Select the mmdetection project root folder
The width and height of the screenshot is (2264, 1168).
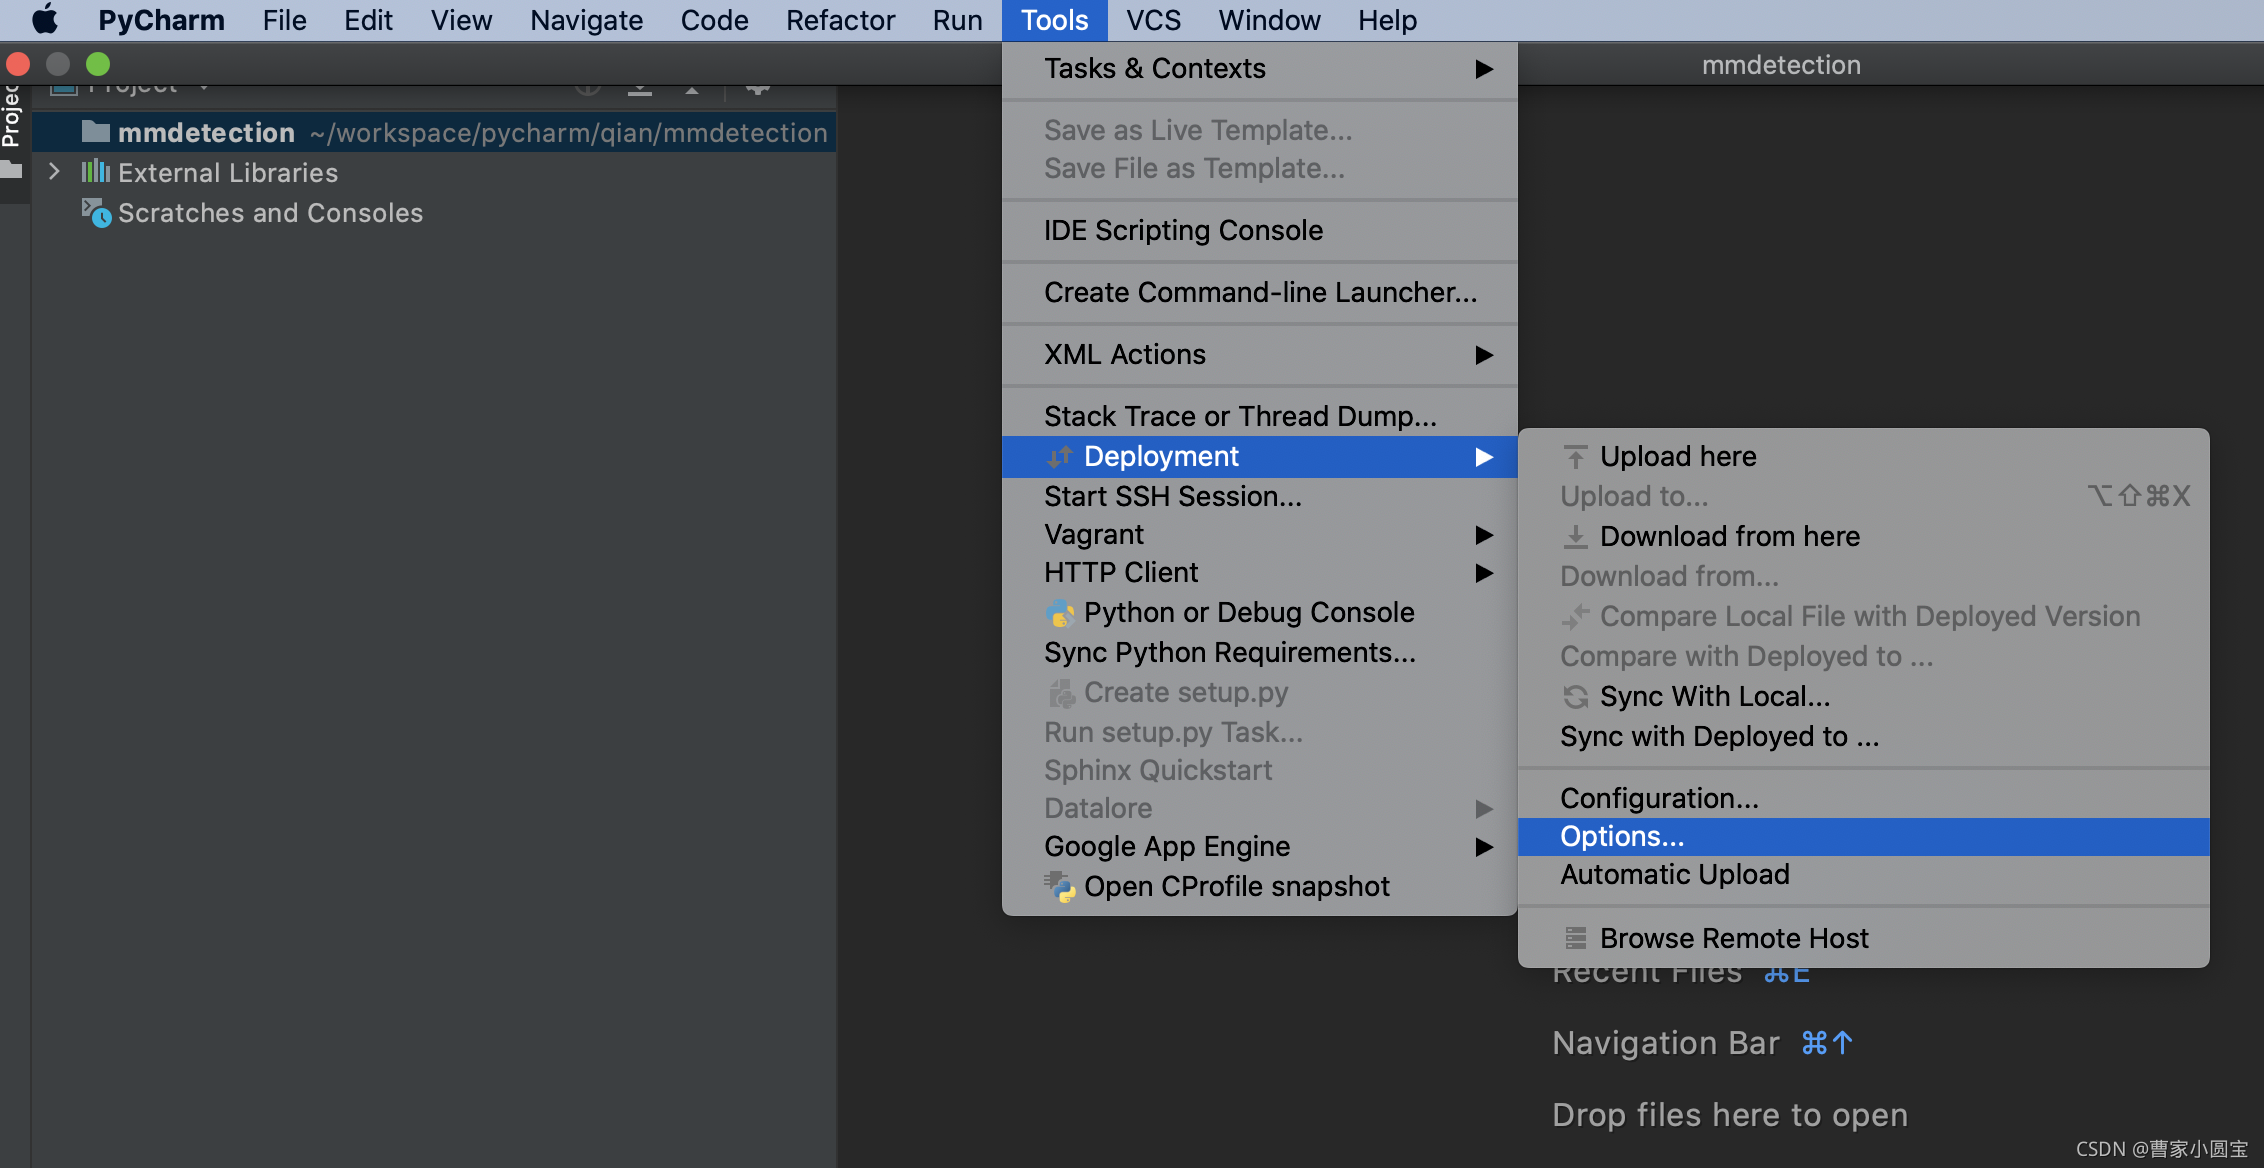(206, 133)
